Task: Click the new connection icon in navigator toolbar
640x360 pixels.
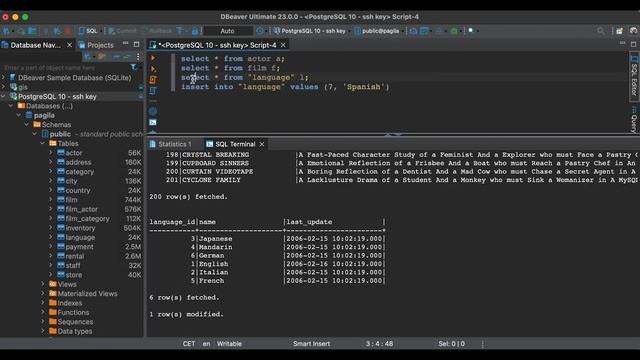Action: 87,57
